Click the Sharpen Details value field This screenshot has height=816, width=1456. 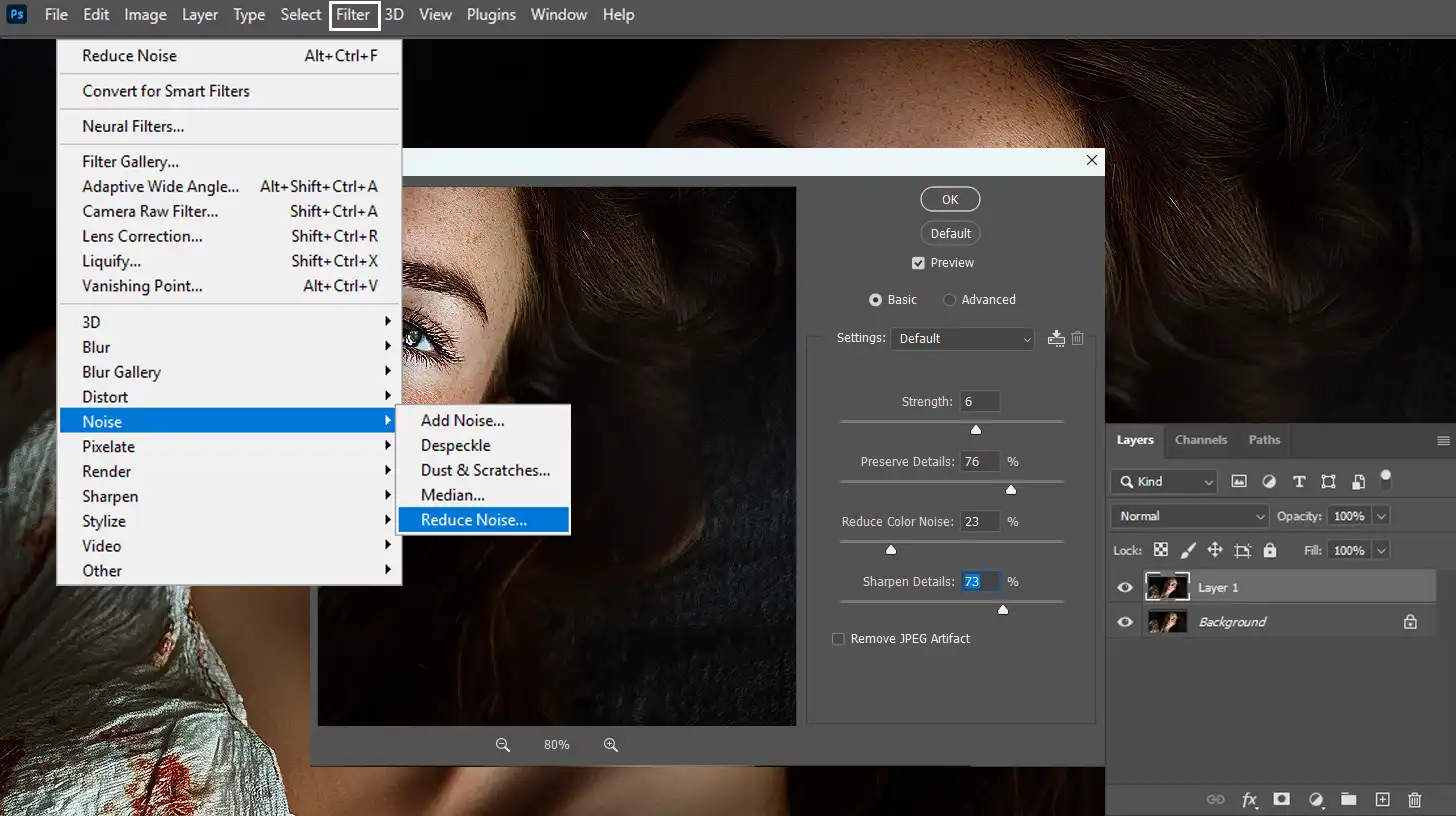[980, 582]
